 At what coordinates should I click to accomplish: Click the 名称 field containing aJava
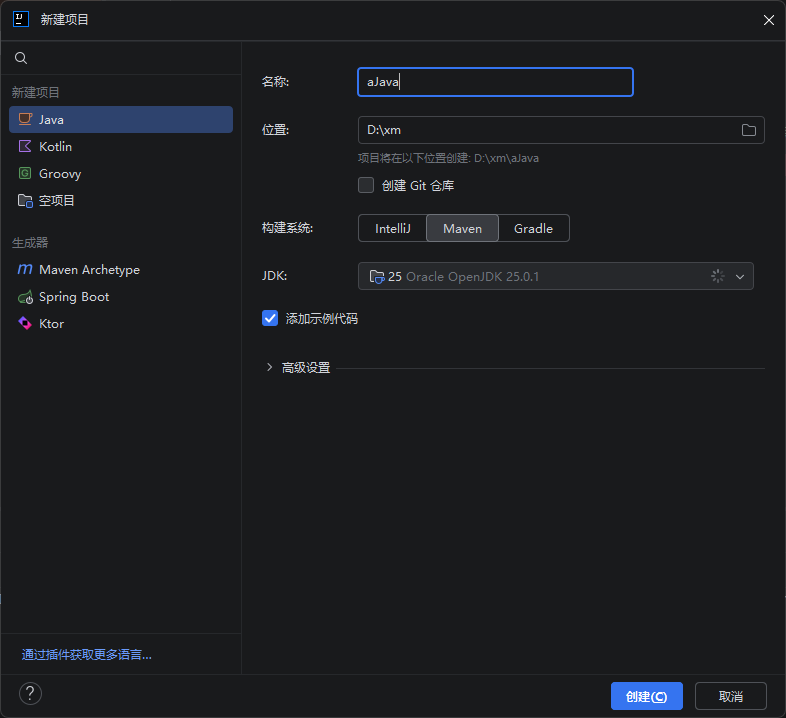pyautogui.click(x=495, y=82)
